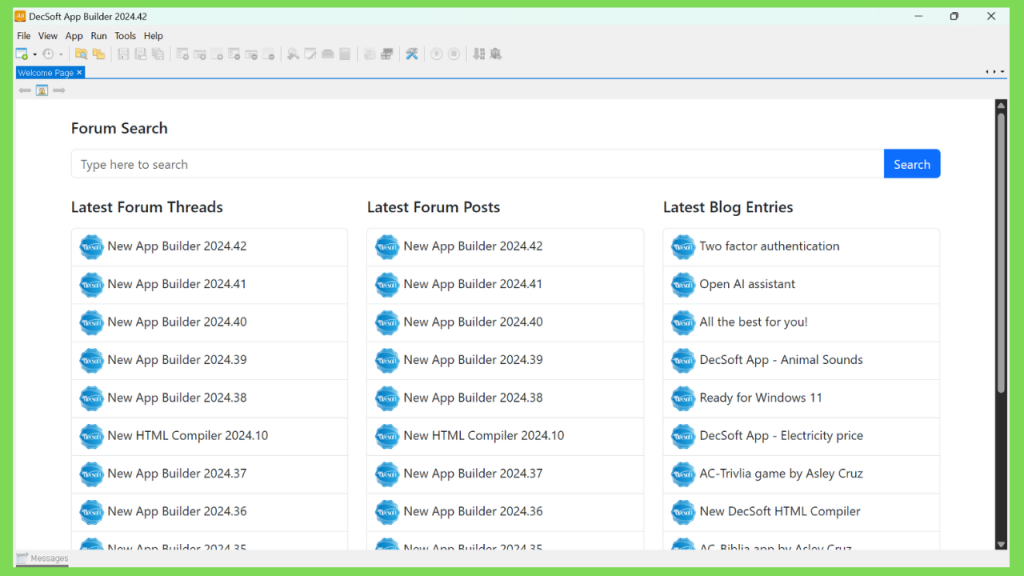Click the blue Search button
This screenshot has width=1024, height=576.
912,164
